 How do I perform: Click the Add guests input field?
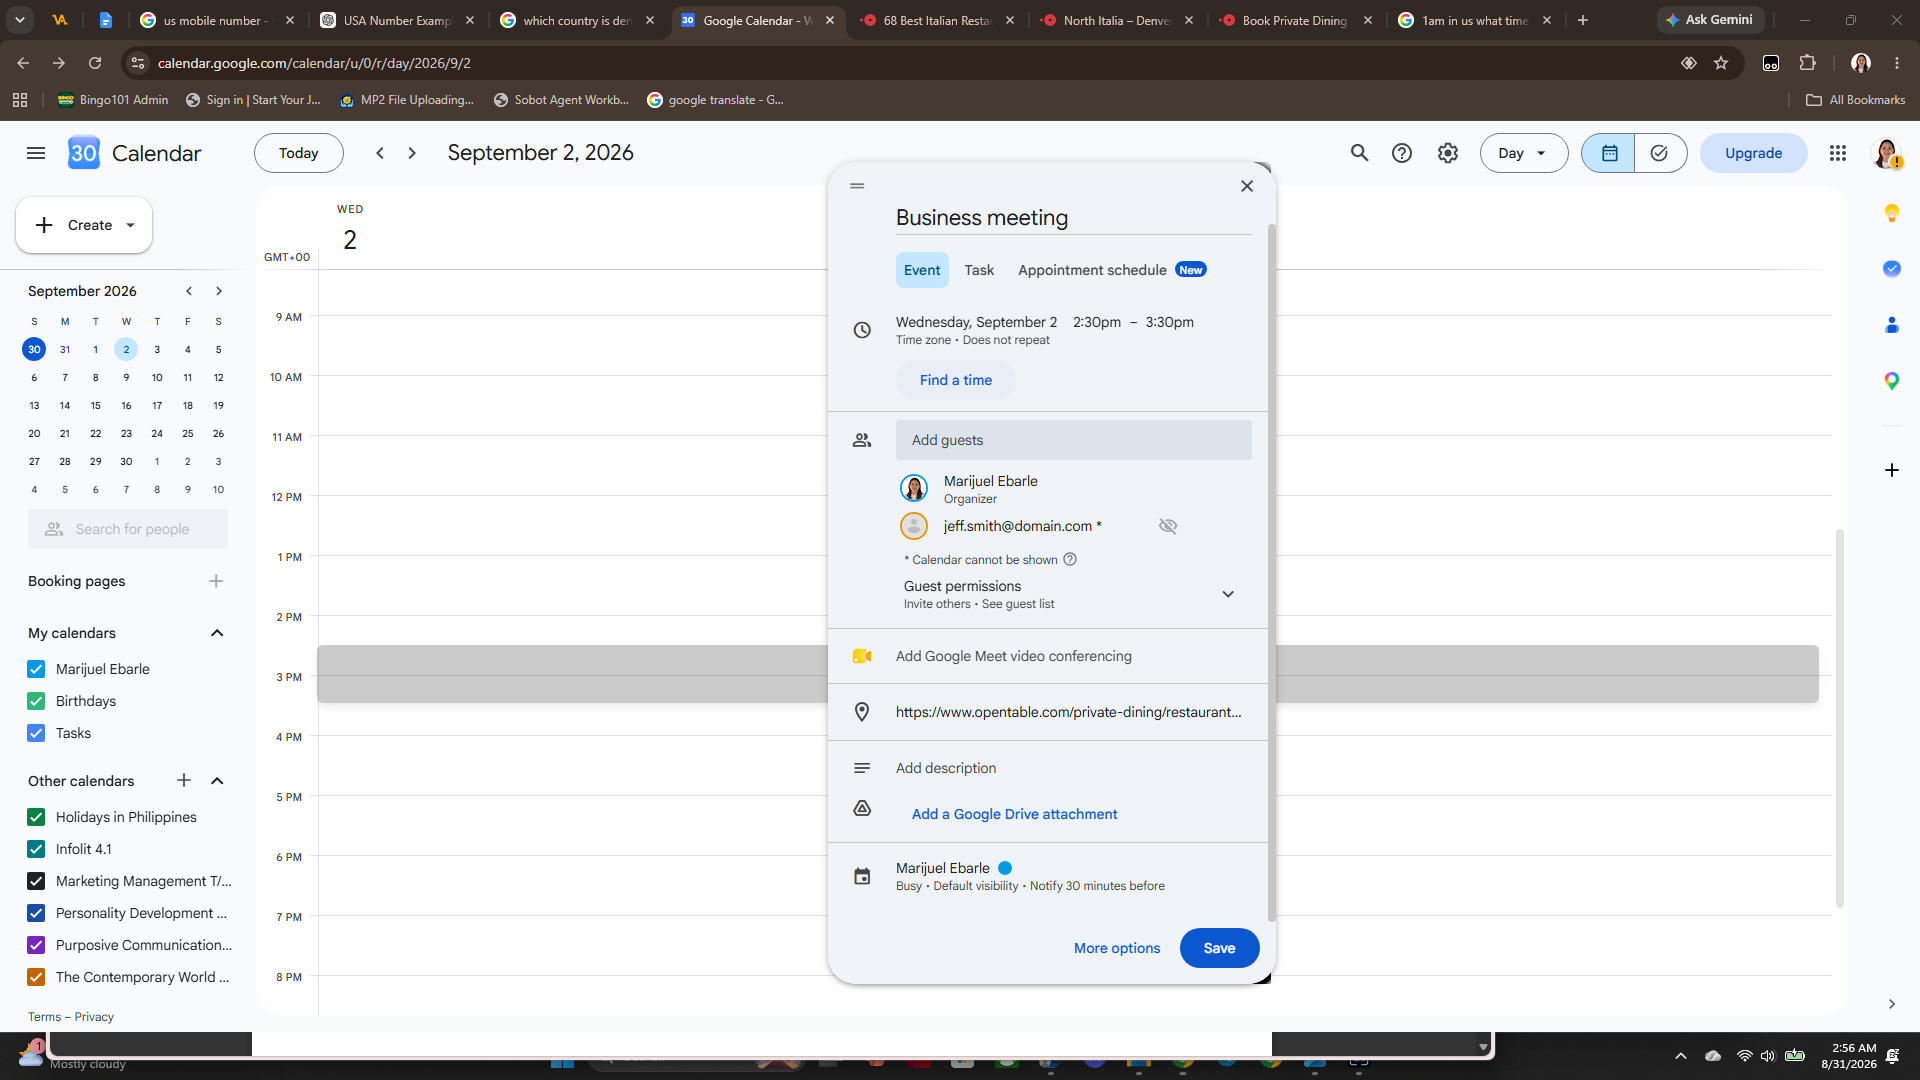click(x=1074, y=440)
